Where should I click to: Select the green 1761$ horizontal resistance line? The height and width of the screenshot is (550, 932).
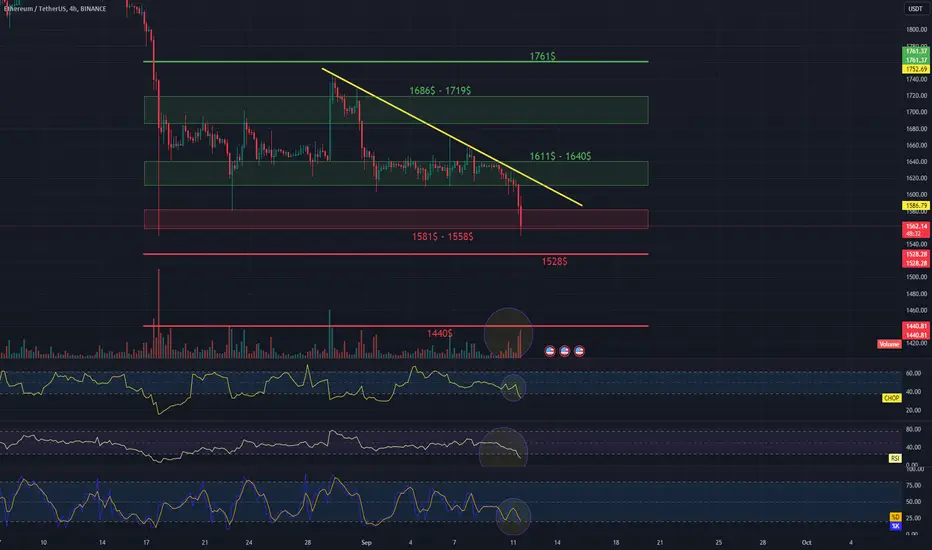click(x=395, y=61)
